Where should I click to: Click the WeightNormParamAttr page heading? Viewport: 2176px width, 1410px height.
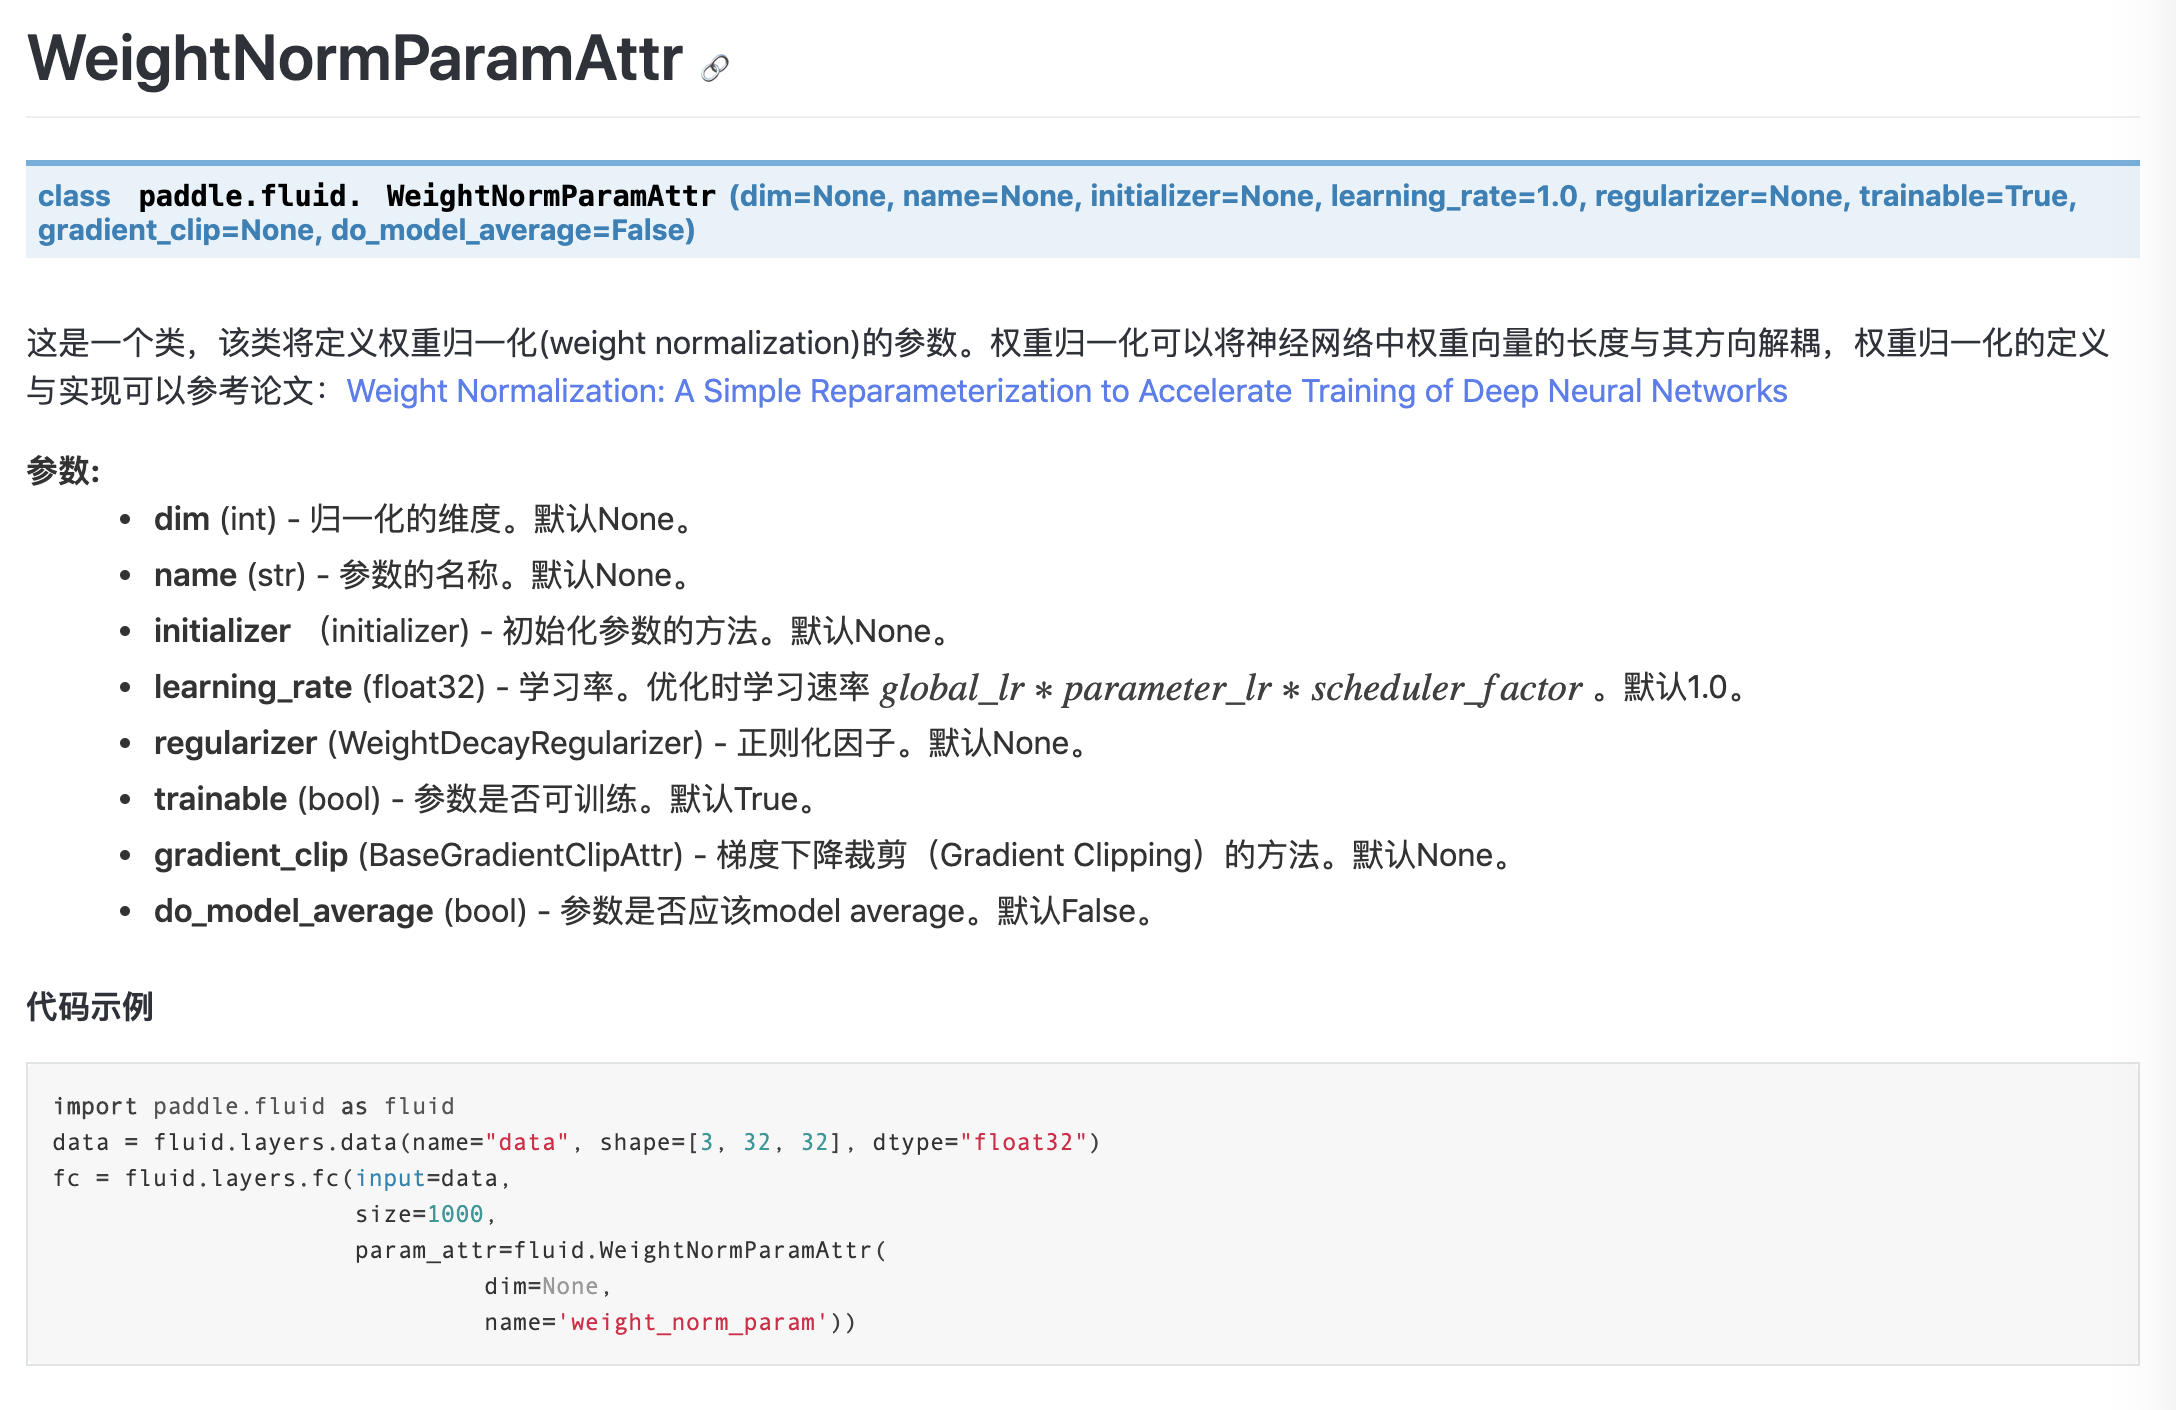[x=355, y=58]
